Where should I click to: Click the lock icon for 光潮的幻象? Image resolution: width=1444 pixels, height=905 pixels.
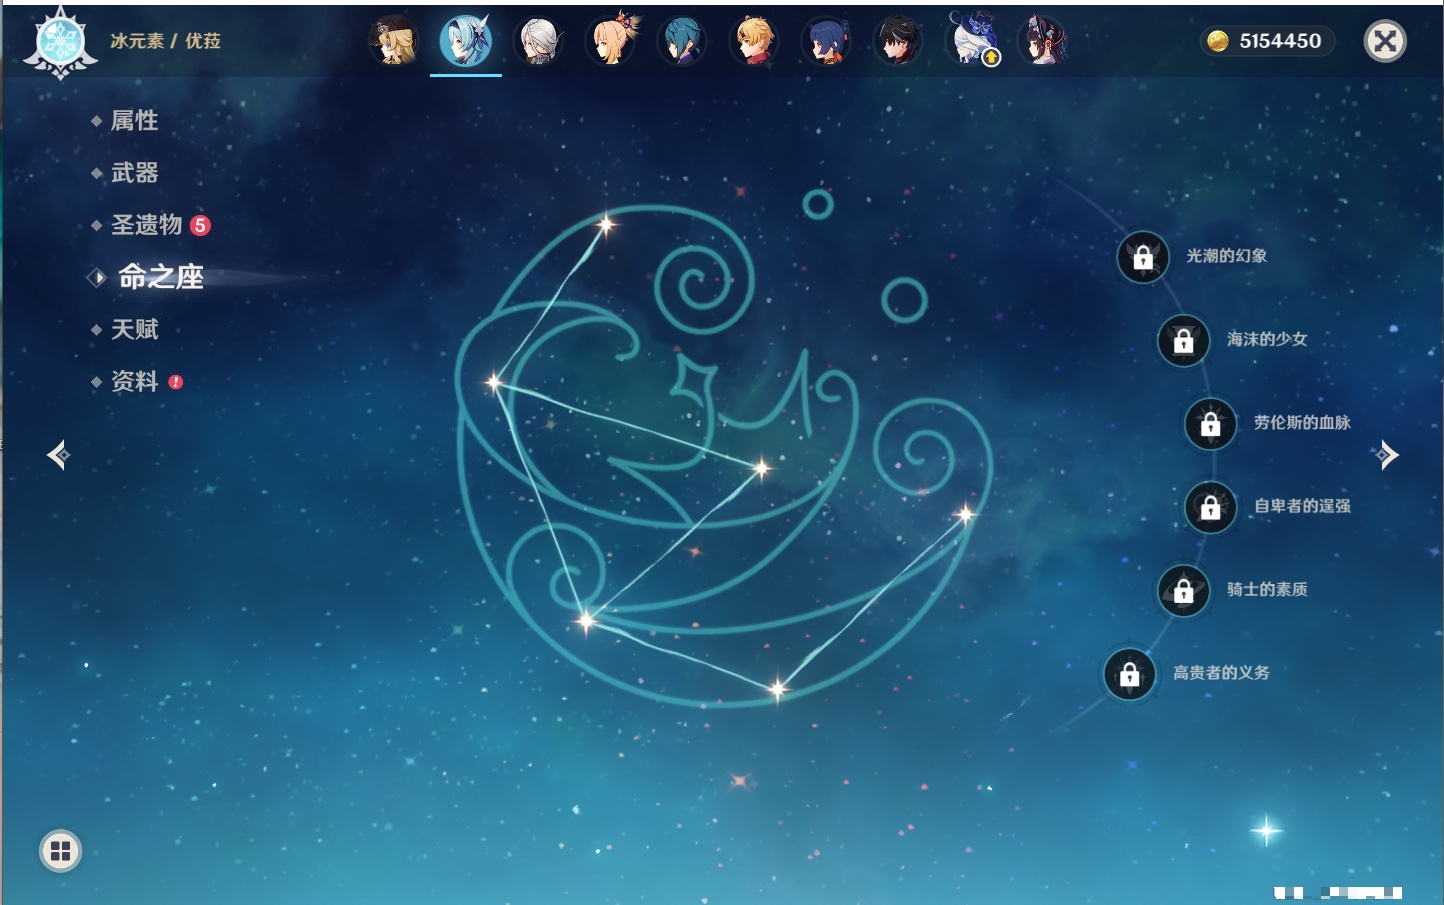(x=1143, y=257)
